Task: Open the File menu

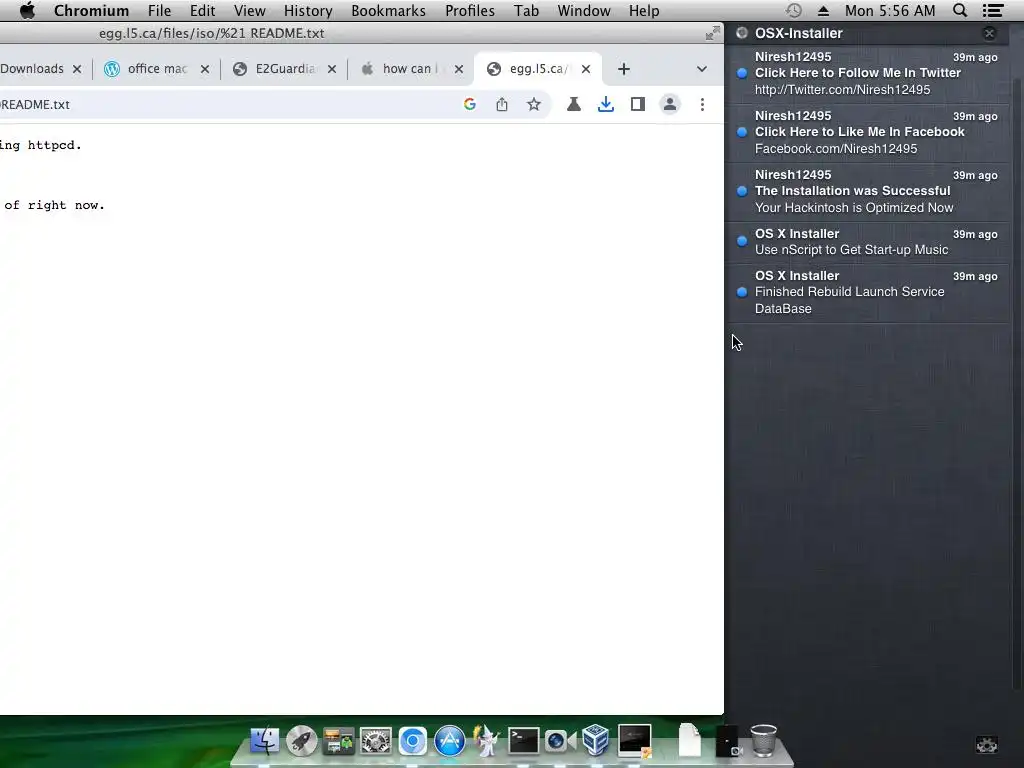Action: pos(159,10)
